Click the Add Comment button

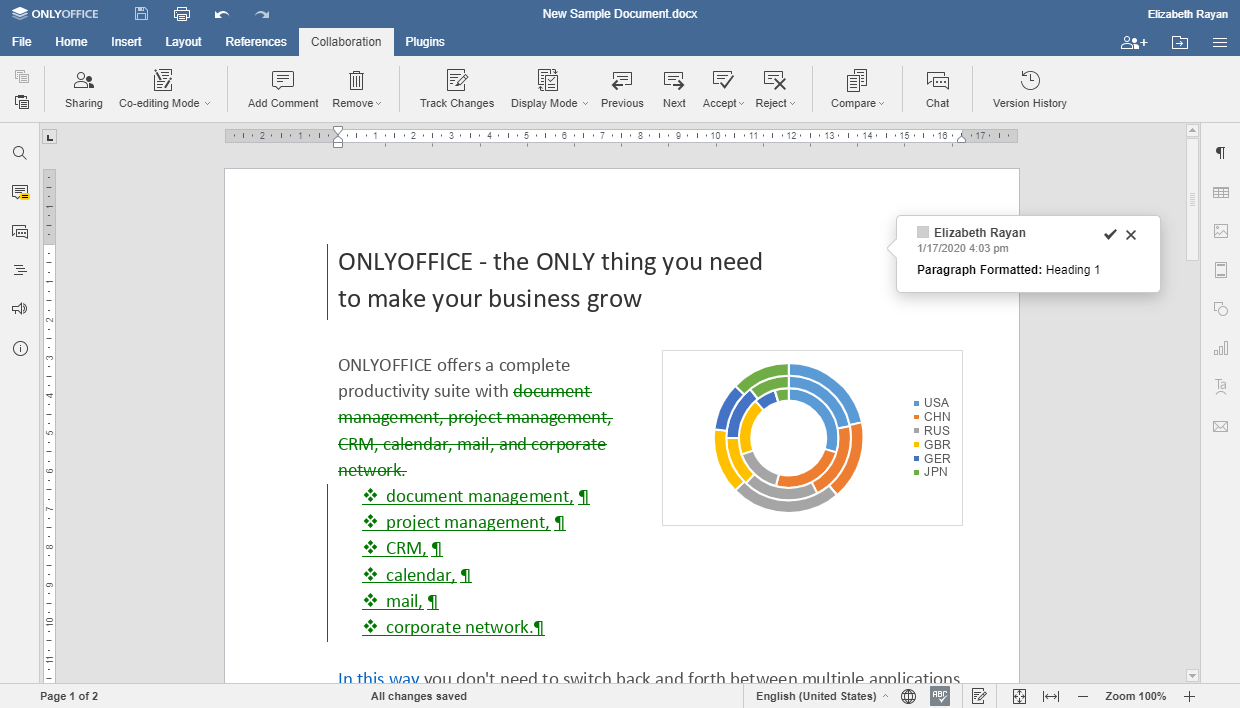click(281, 88)
